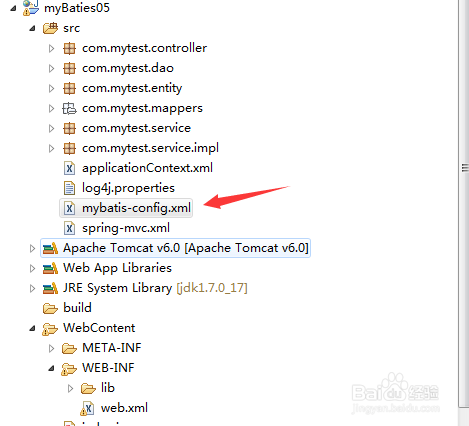Image resolution: width=469 pixels, height=426 pixels.
Task: Click the log4j.properties file icon
Action: click(69, 188)
